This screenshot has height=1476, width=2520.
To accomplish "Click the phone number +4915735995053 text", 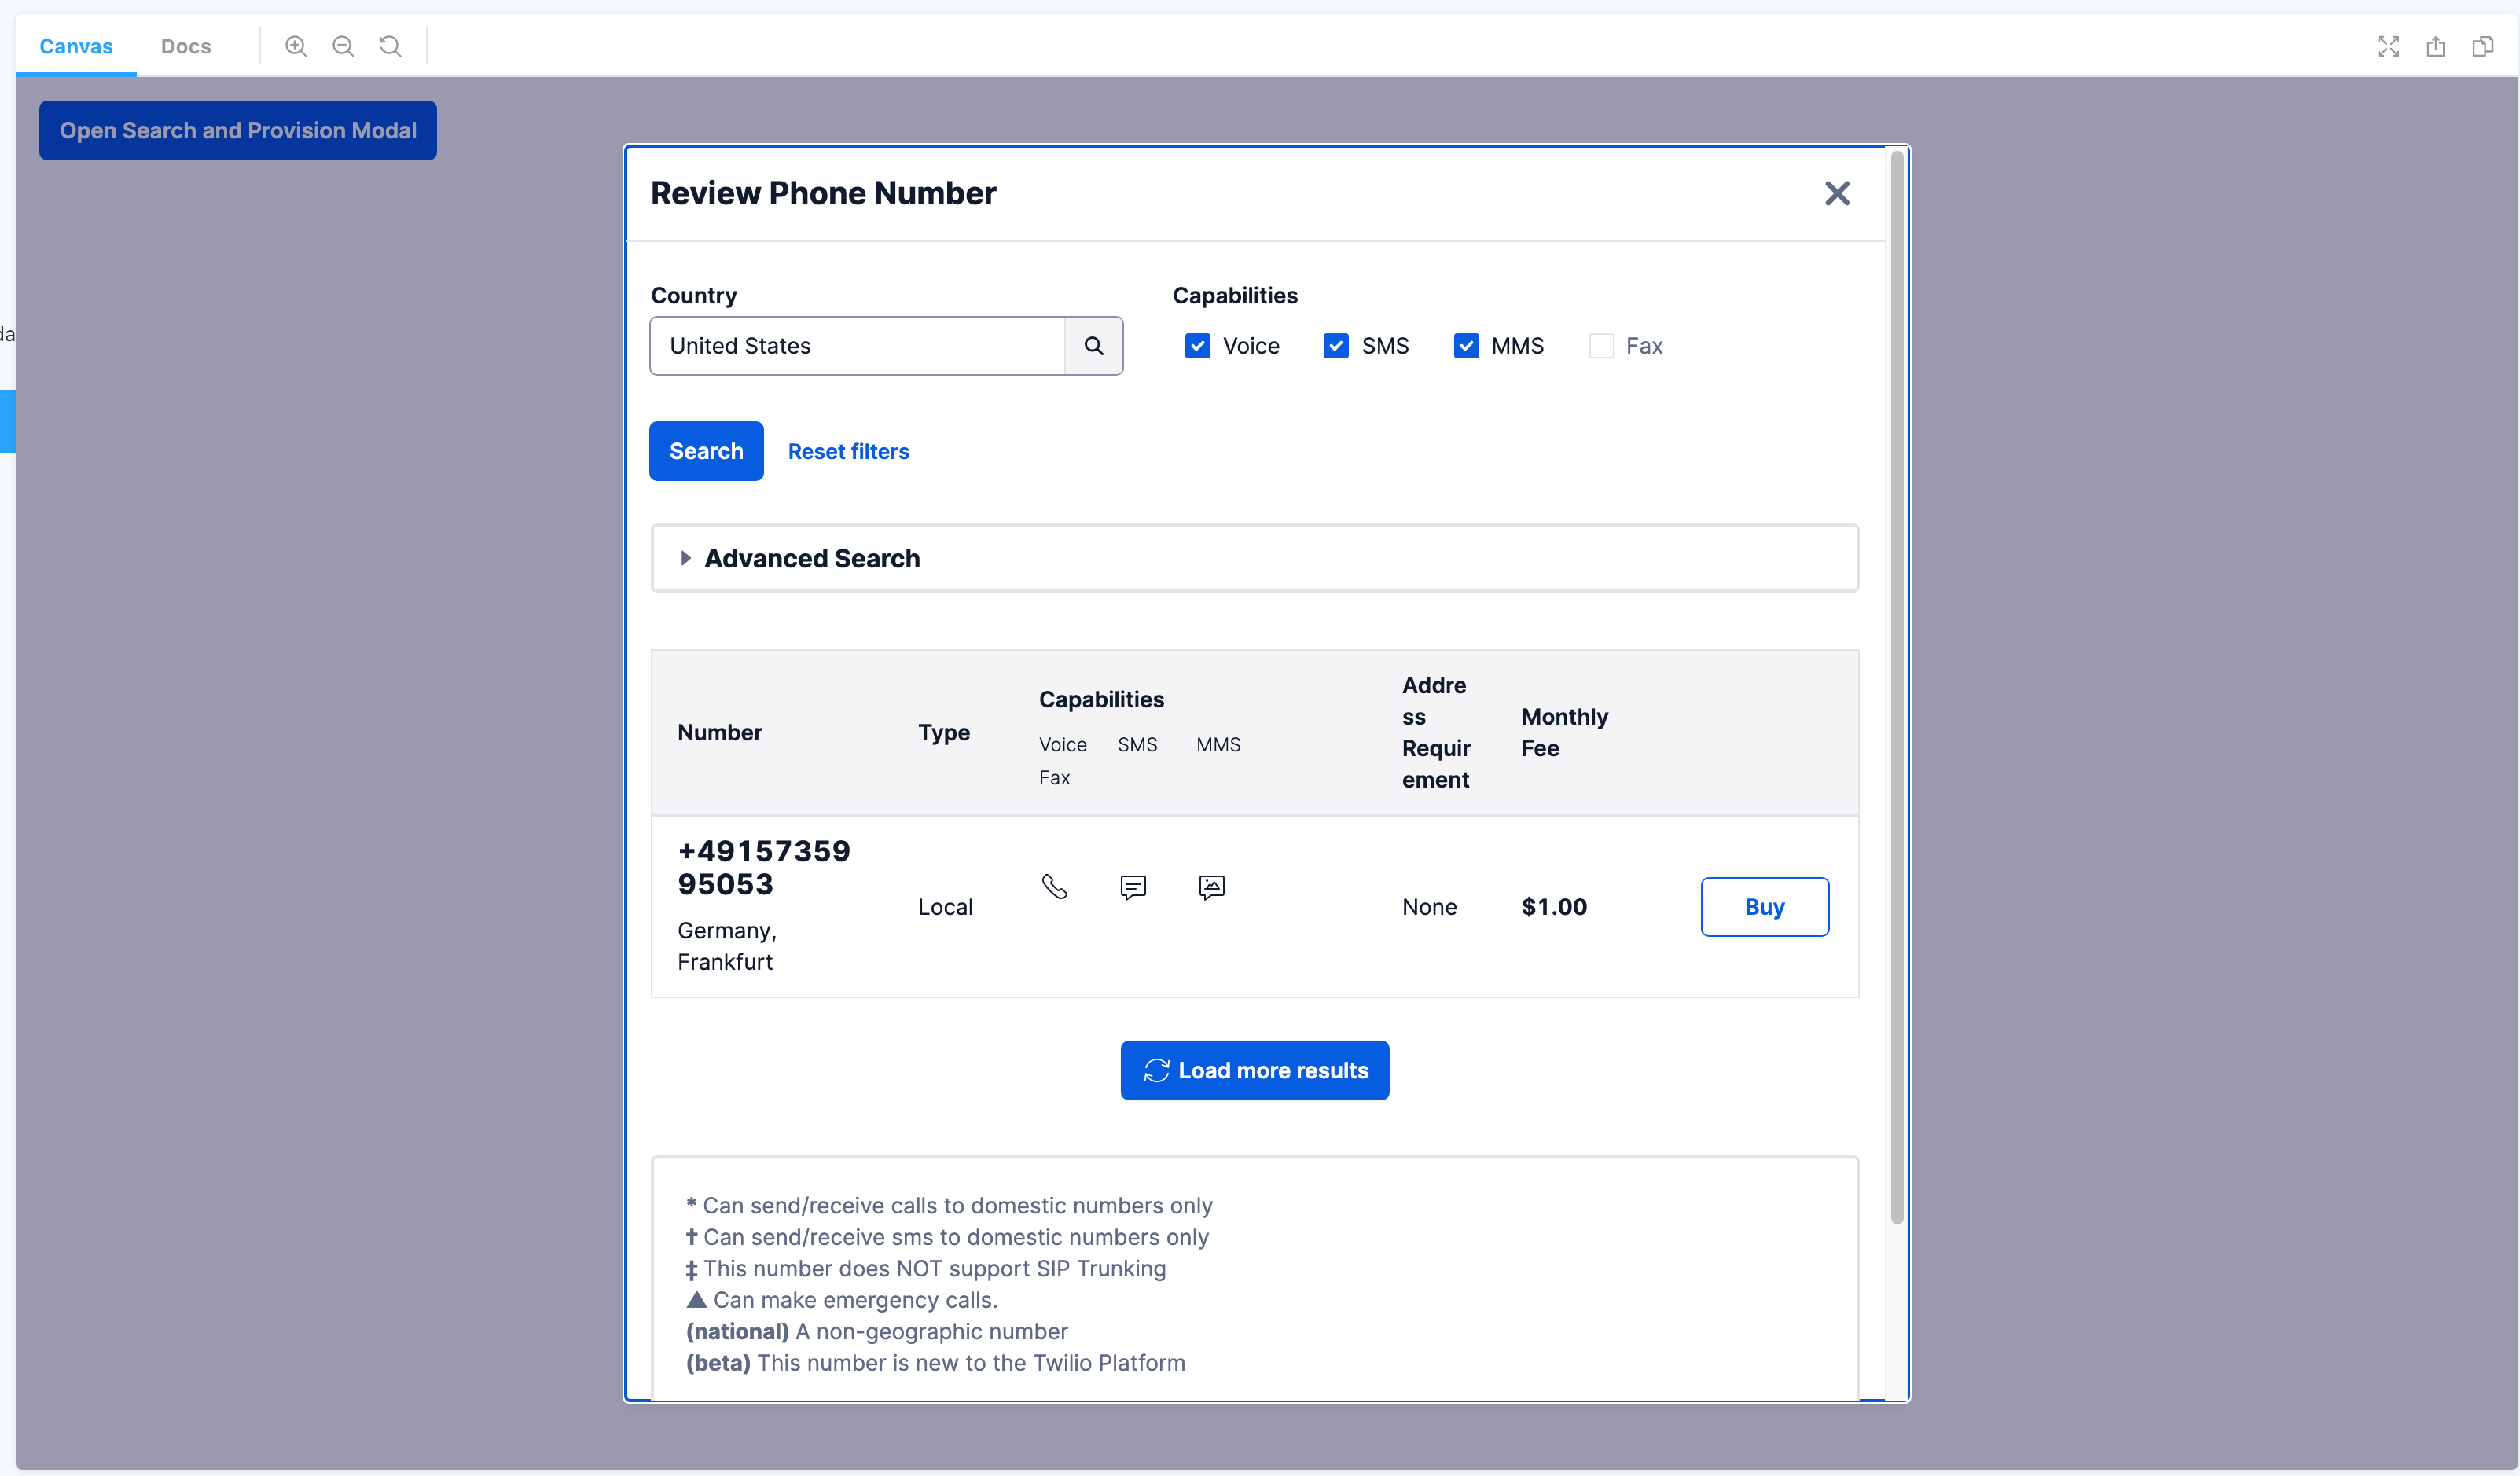I will click(764, 868).
